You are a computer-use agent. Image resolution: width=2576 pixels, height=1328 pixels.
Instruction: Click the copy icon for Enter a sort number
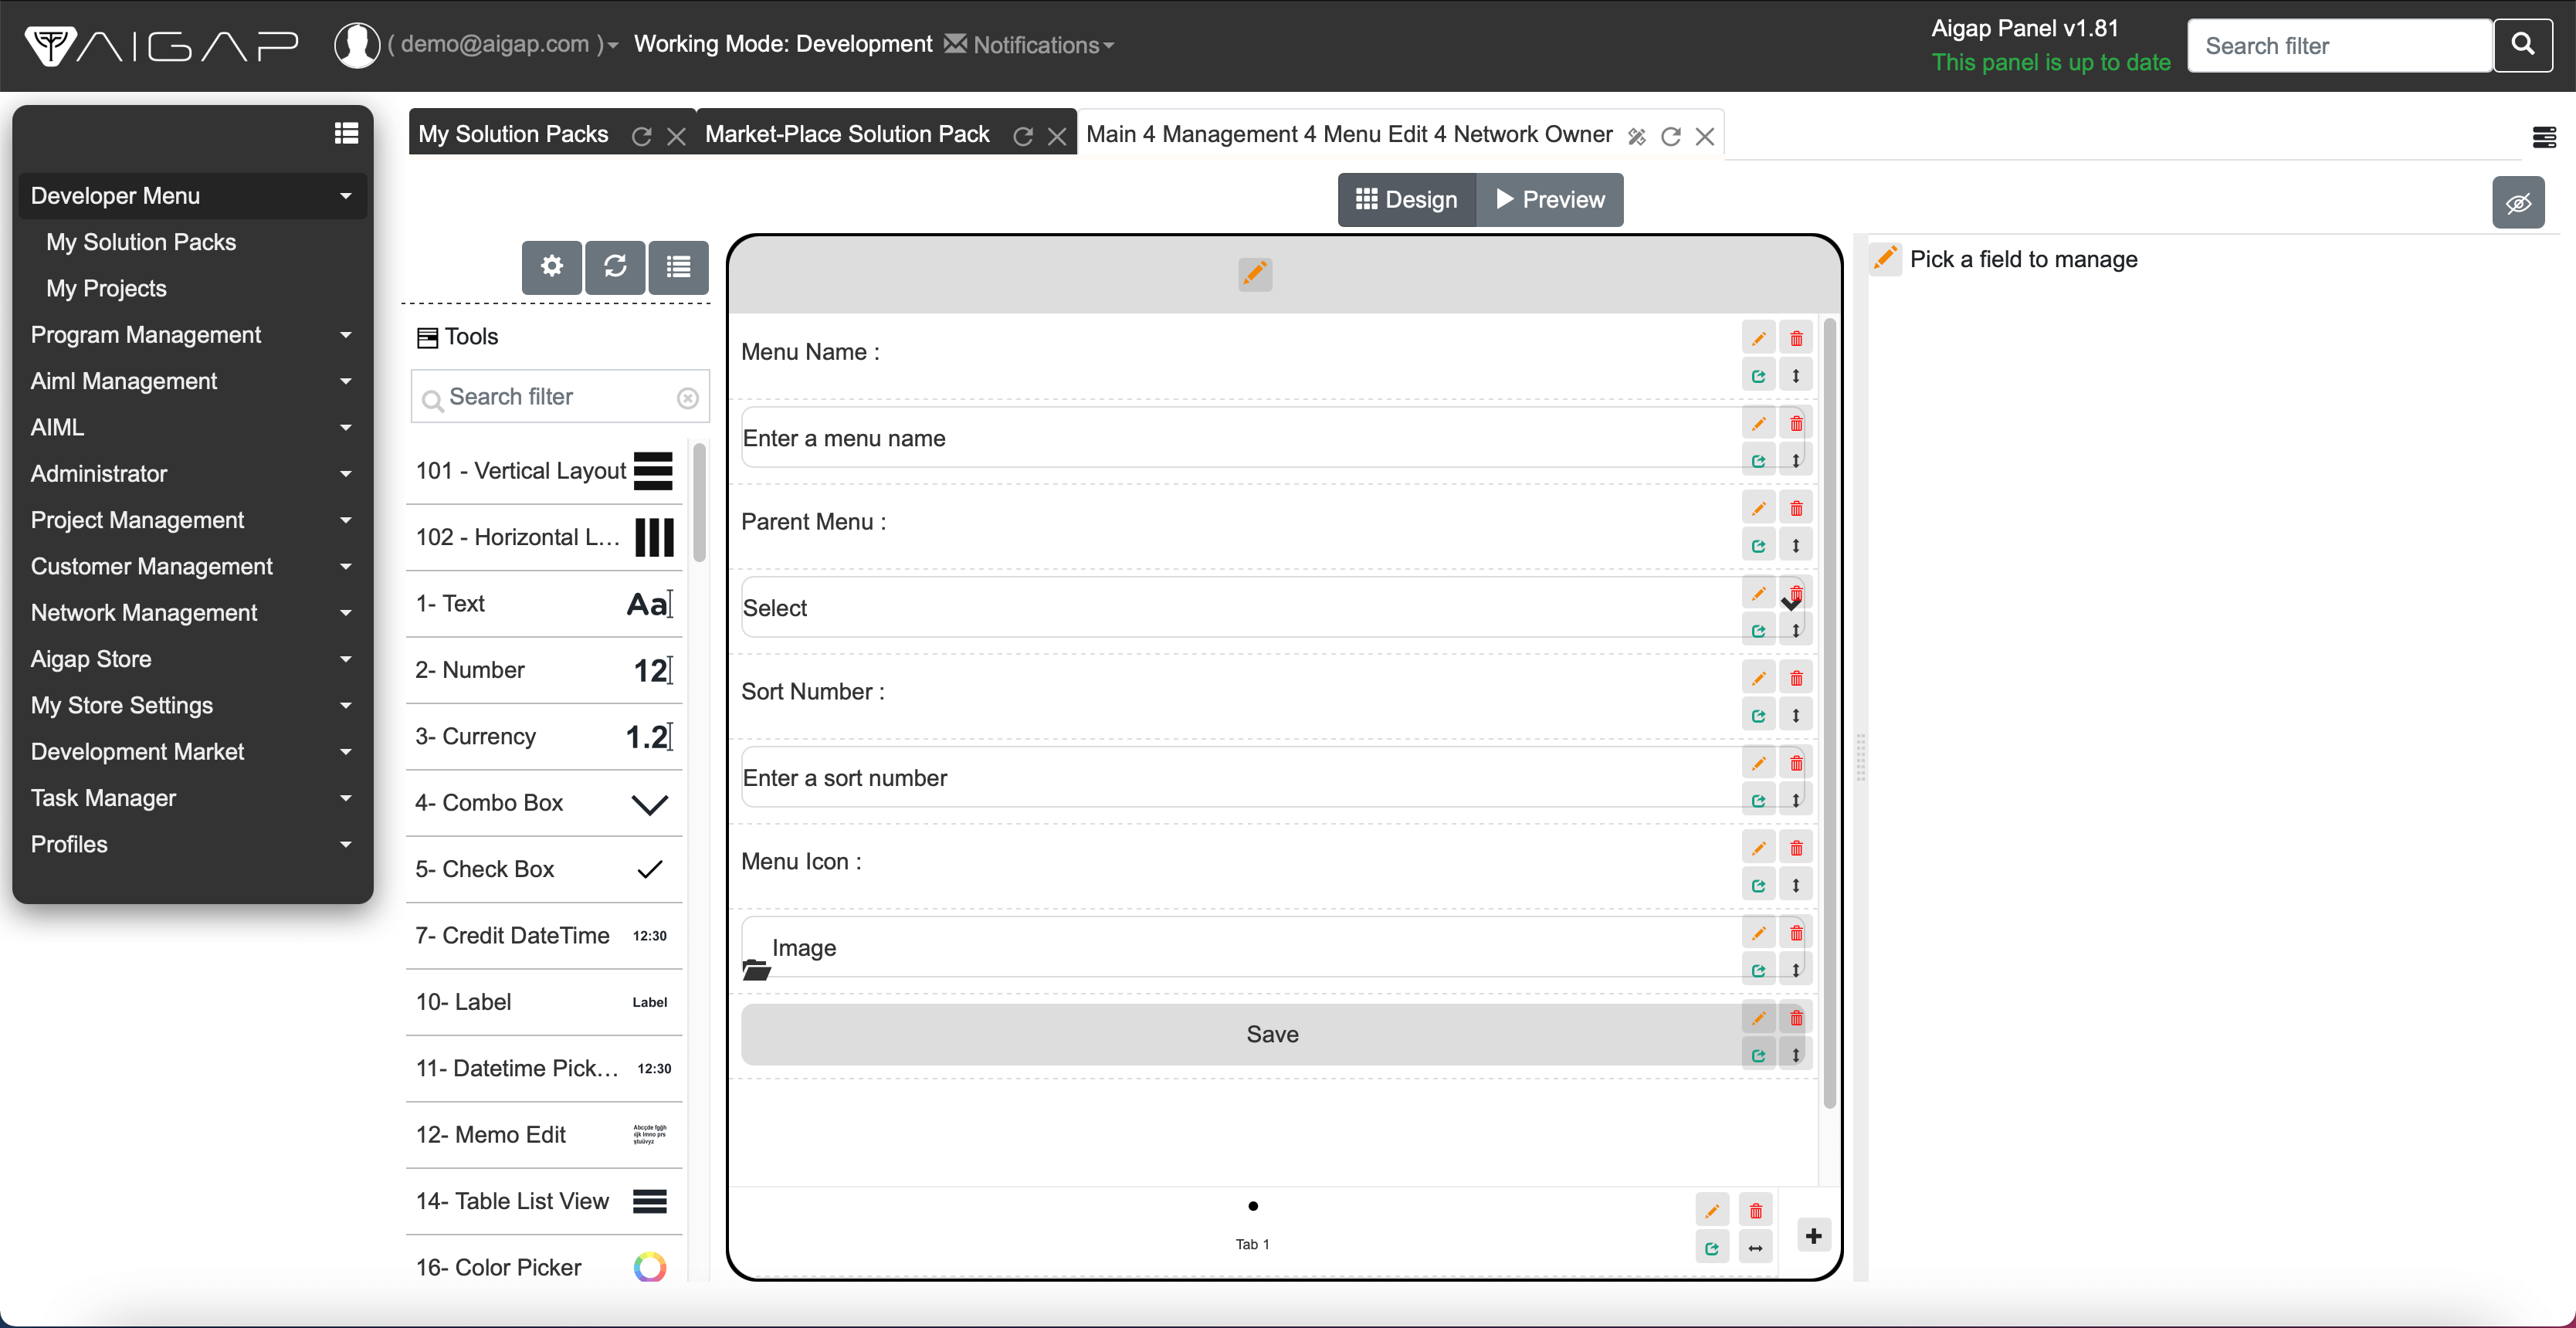point(1758,801)
